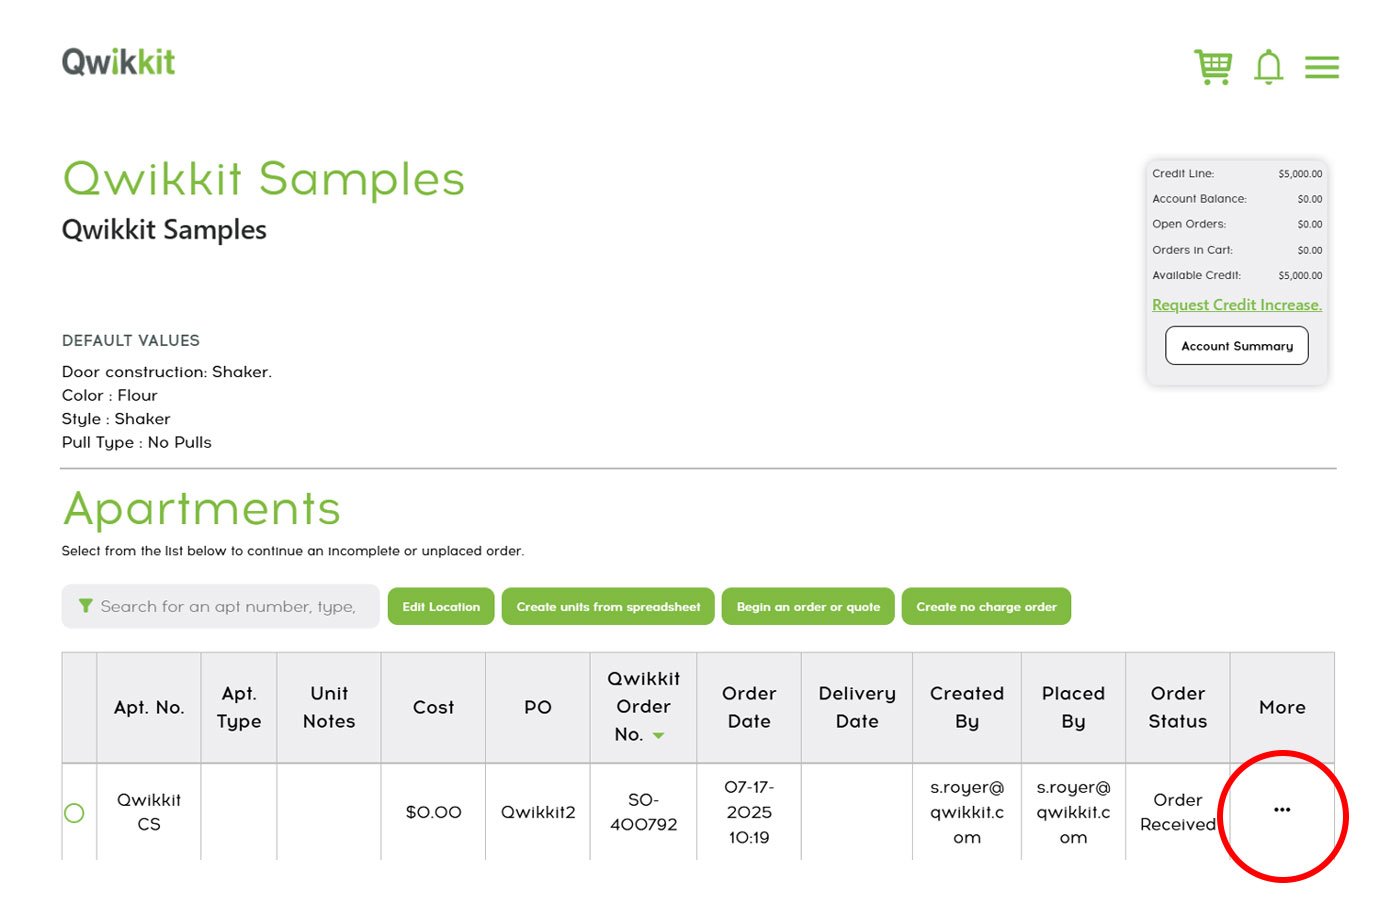The image size is (1400, 900).
Task: Open the Account Summary button
Action: pos(1236,346)
